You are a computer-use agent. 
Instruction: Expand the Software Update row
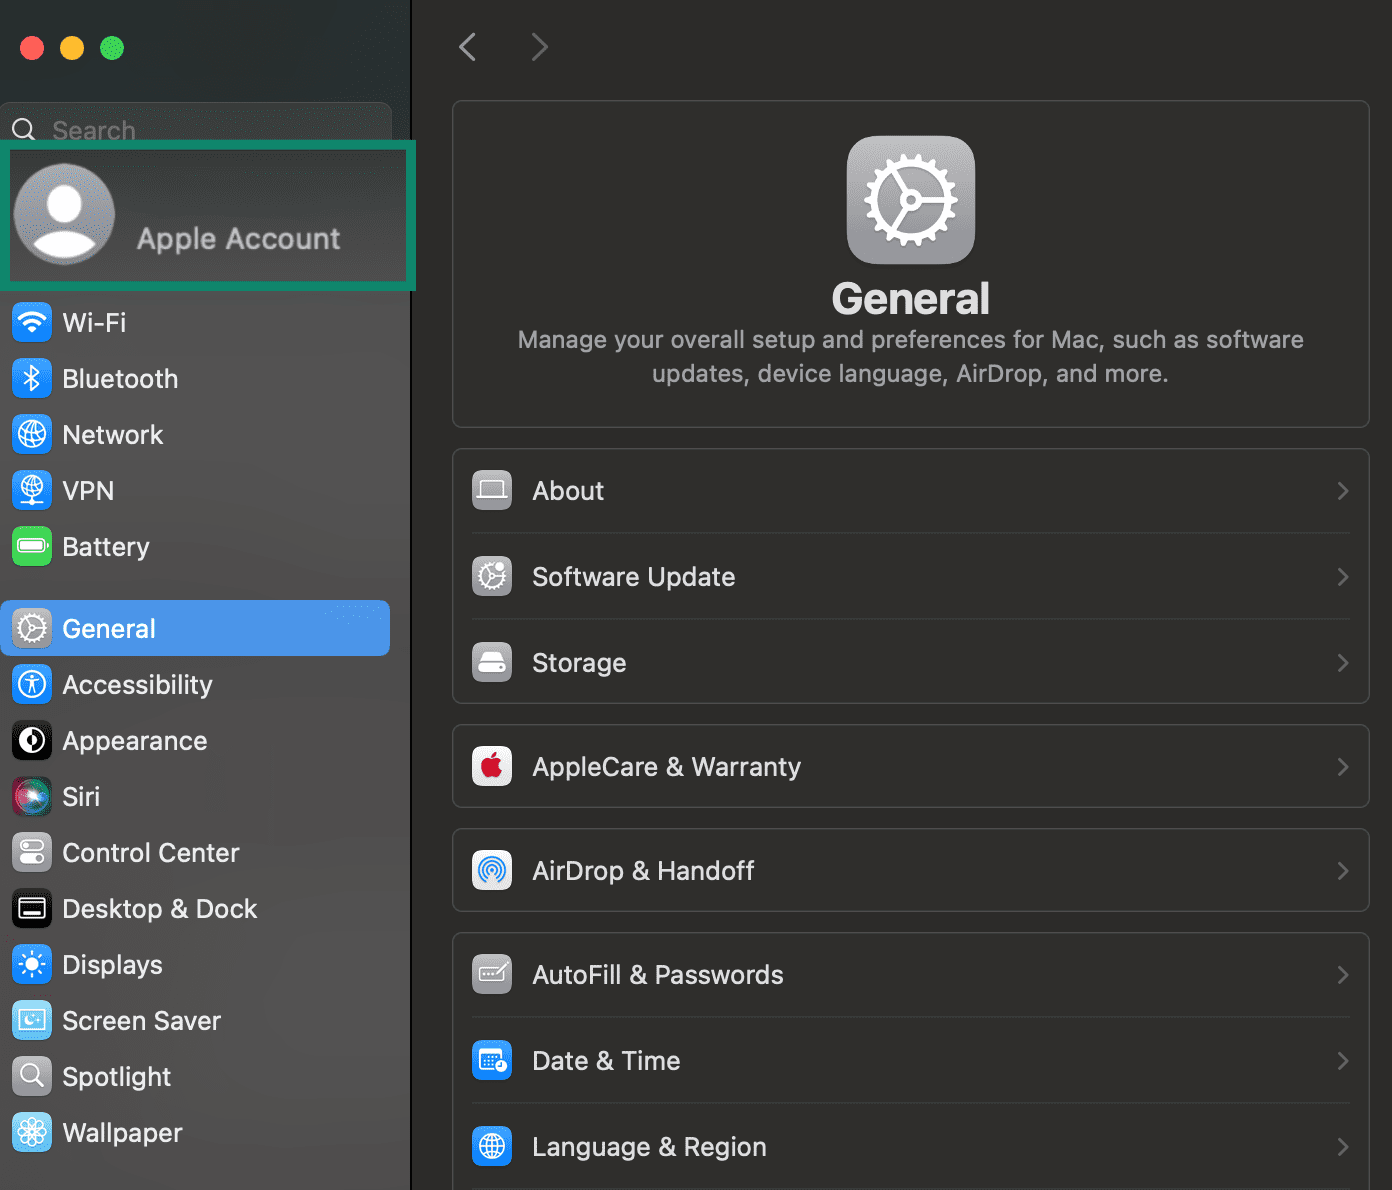tap(910, 576)
